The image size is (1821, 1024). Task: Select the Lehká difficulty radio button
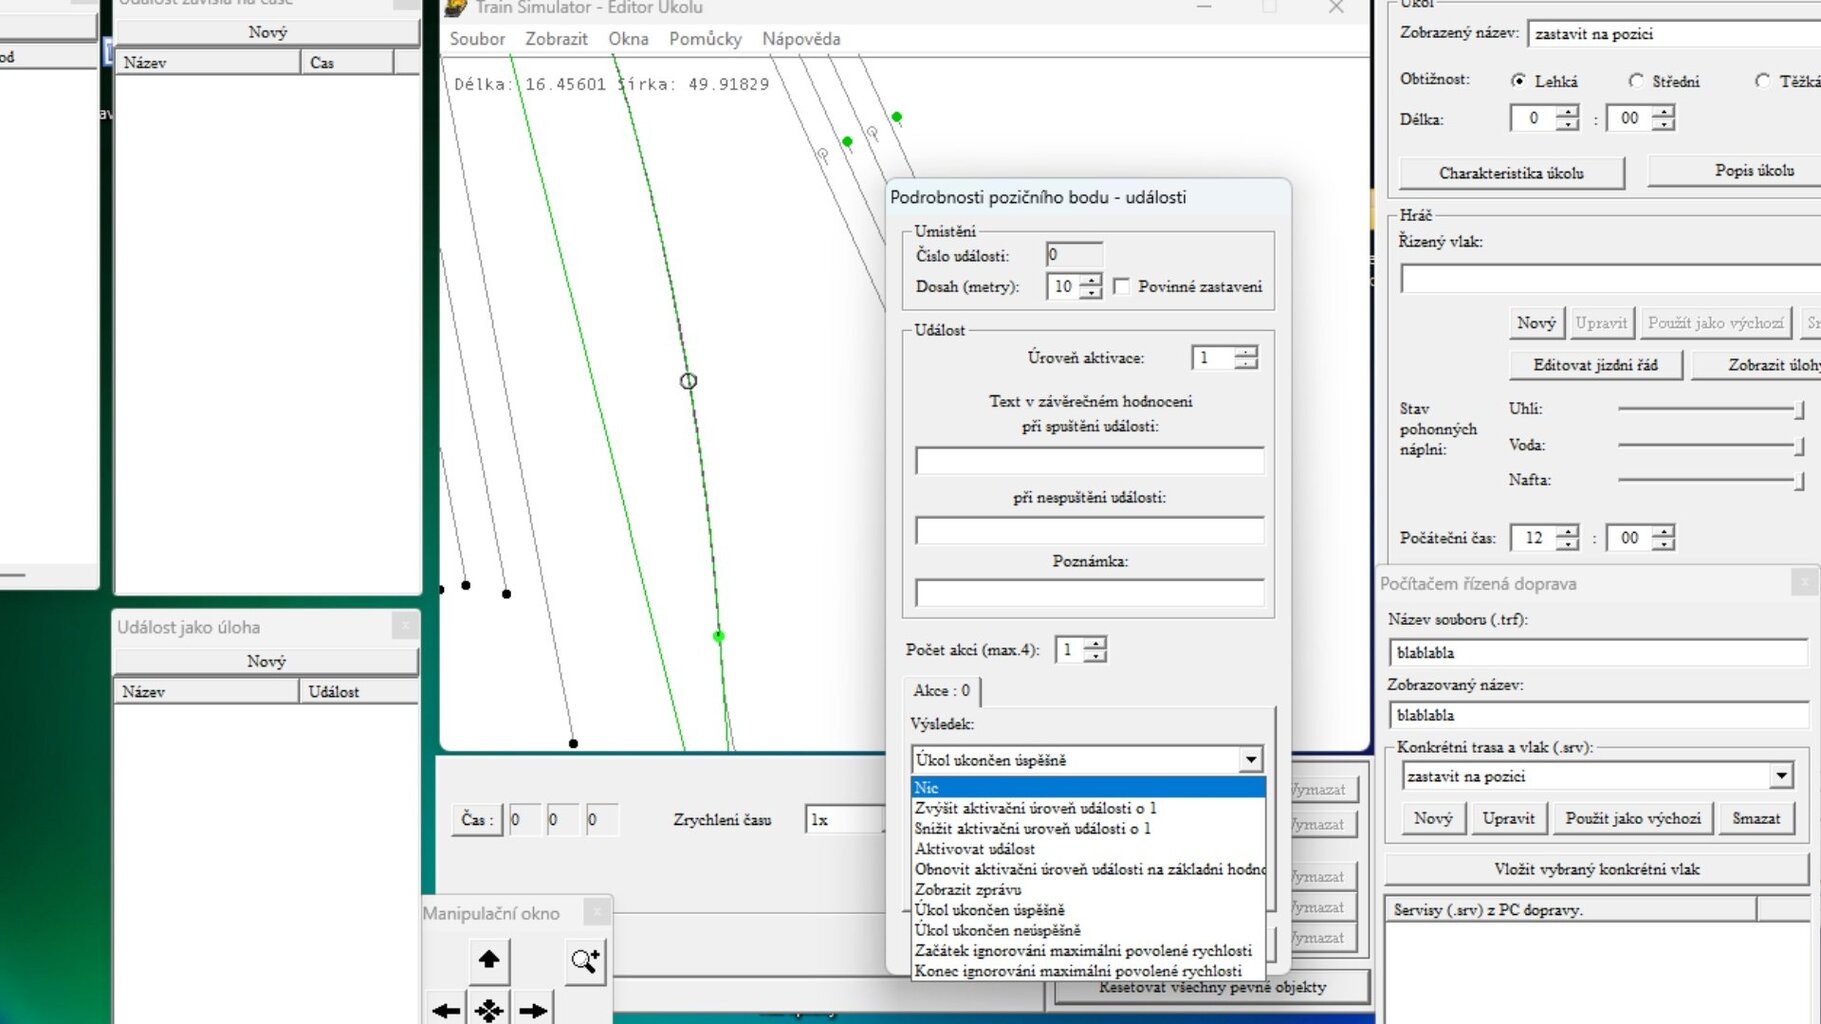click(1518, 81)
